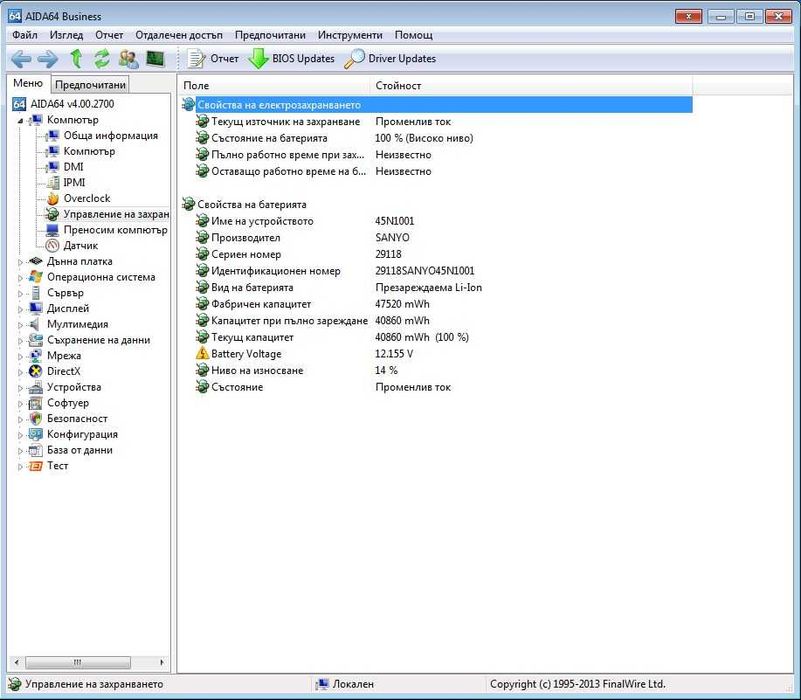This screenshot has width=801, height=700.
Task: Click the sidebar horizontal scrollbar thumb
Action: 78,662
